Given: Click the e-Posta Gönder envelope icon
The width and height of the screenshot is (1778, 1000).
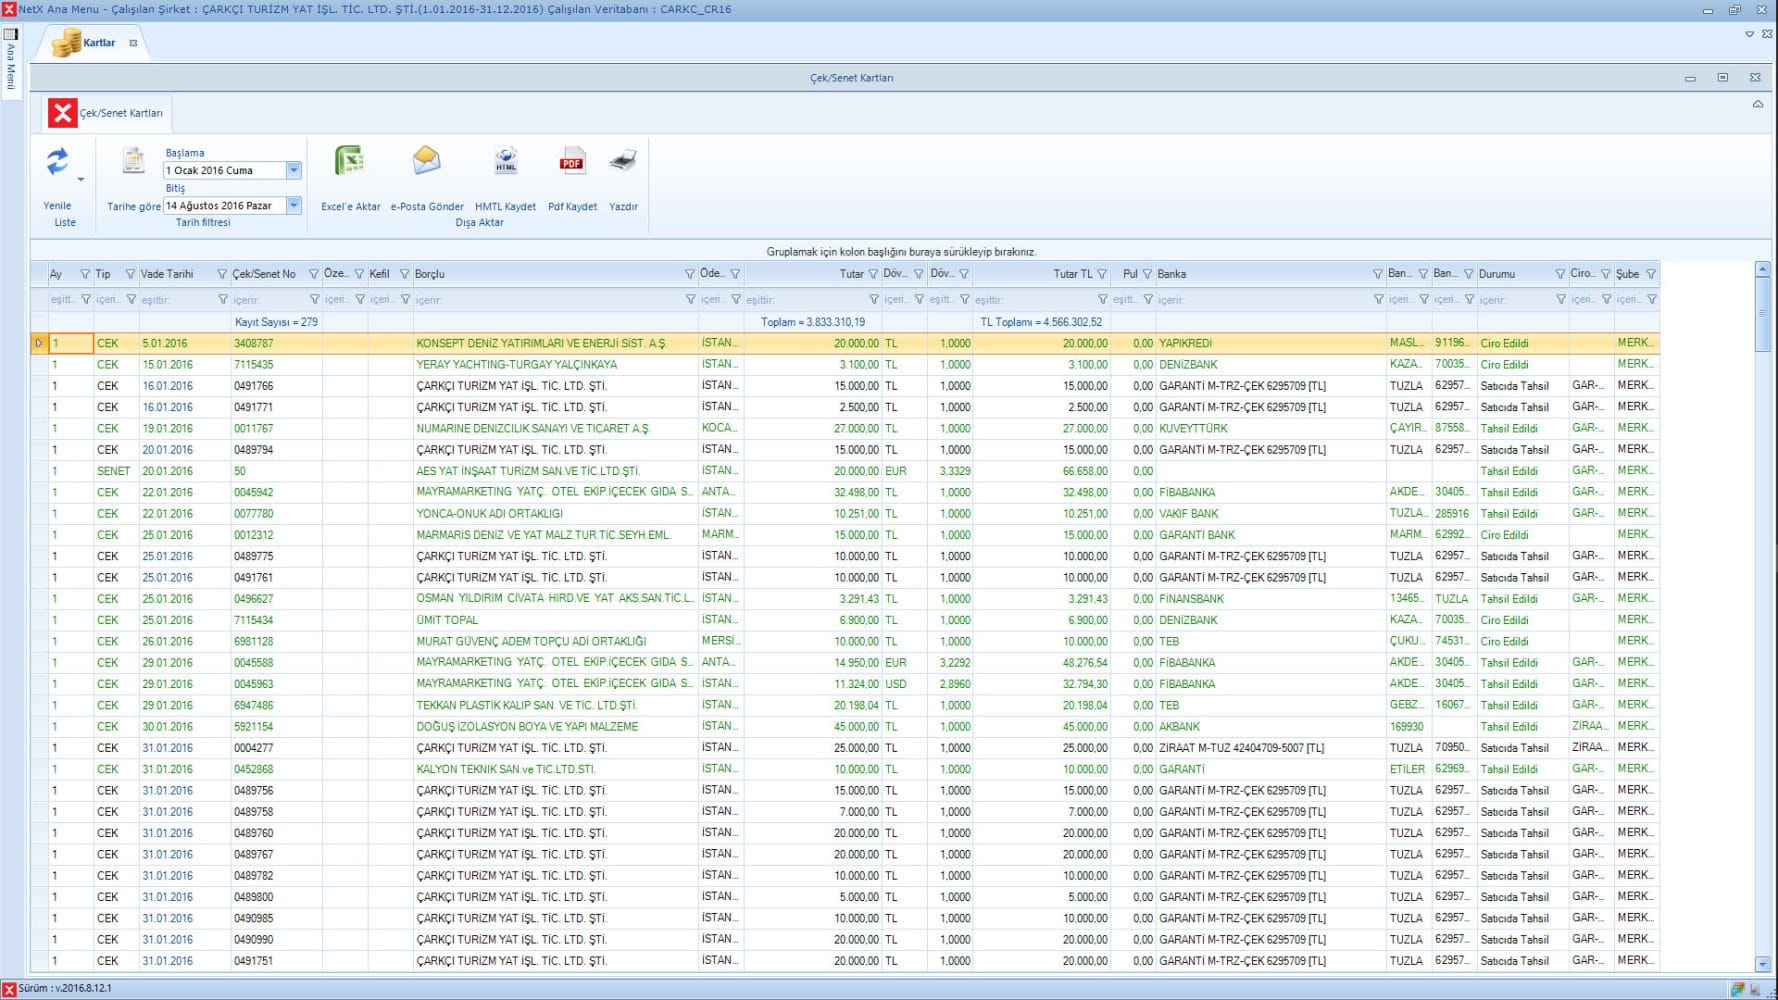Looking at the screenshot, I should (x=426, y=161).
